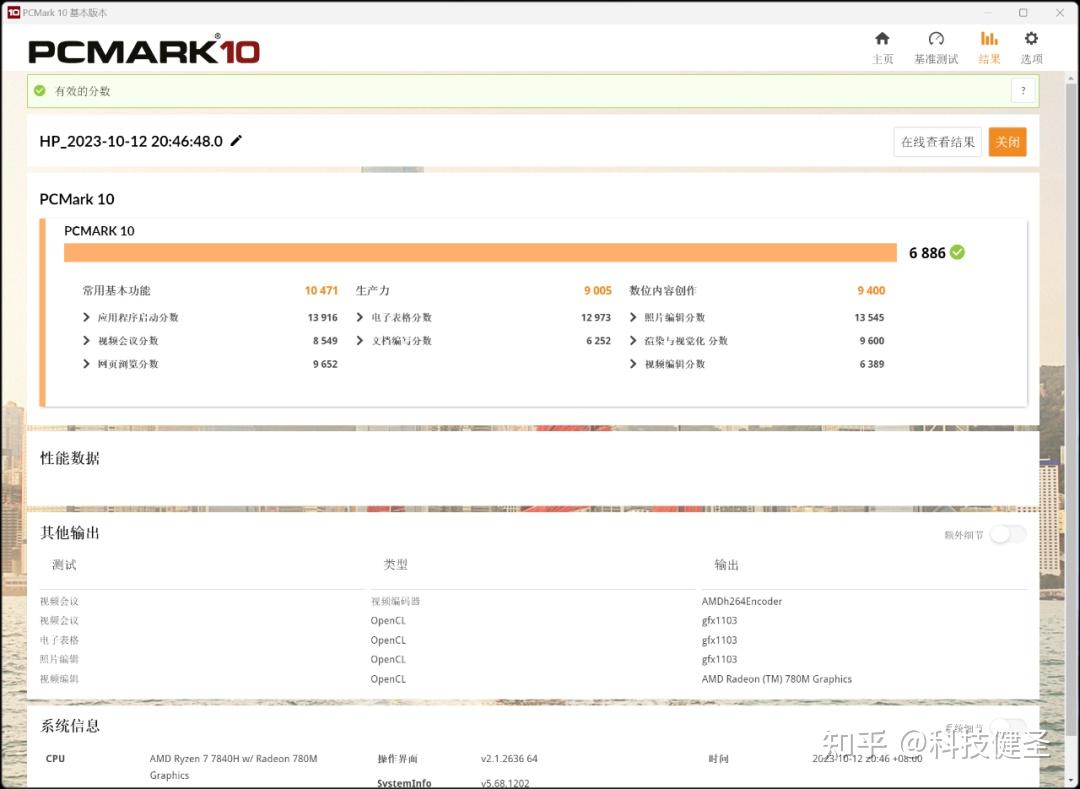The image size is (1080, 789).
Task: Expand 视频编辑分数 row
Action: (633, 364)
